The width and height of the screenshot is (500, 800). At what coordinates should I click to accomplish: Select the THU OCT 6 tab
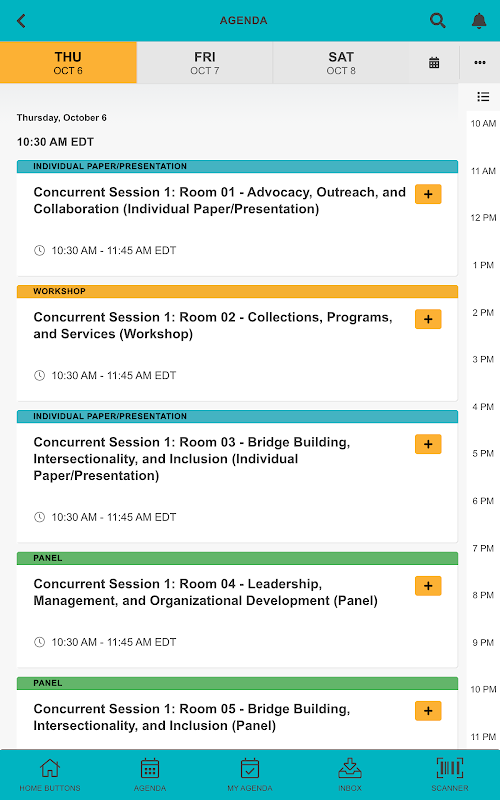click(68, 63)
